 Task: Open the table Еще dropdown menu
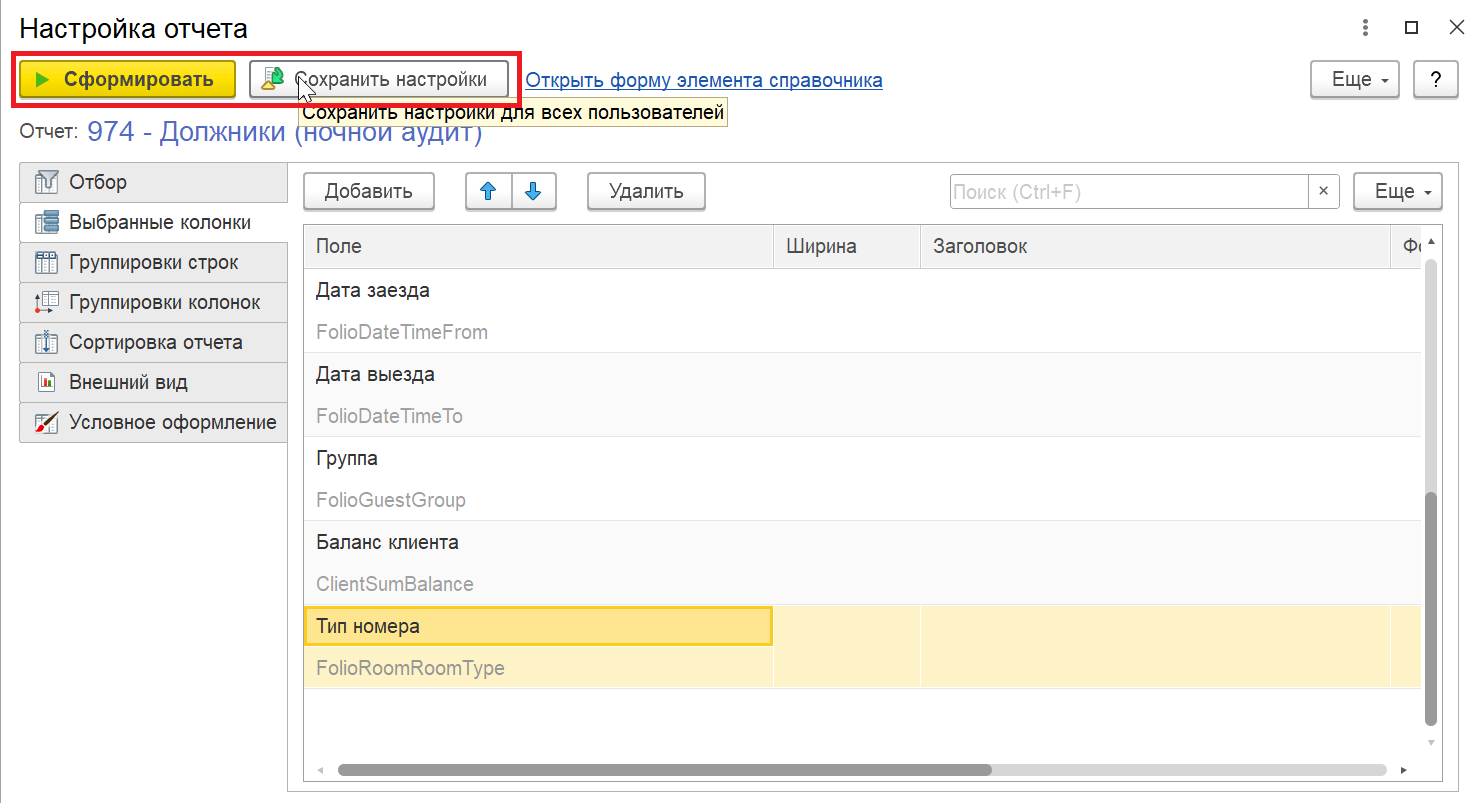pos(1397,191)
